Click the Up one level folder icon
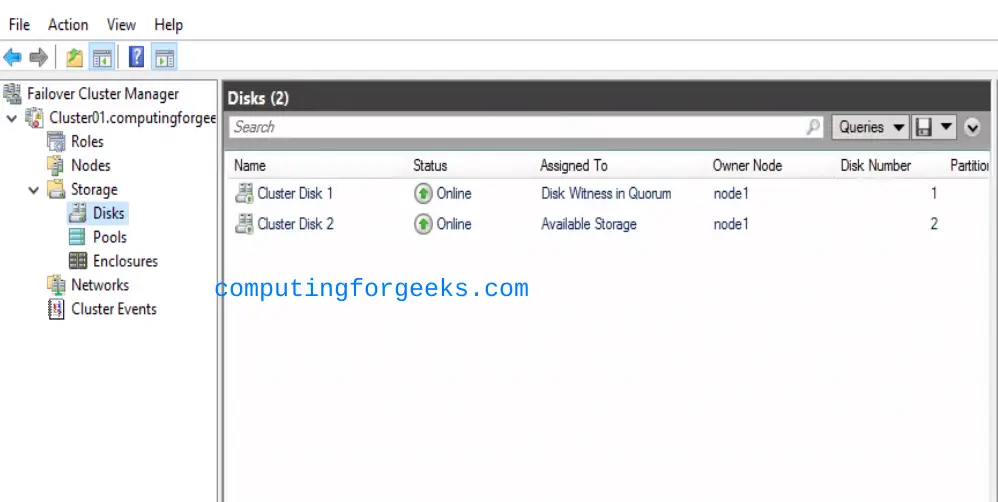The height and width of the screenshot is (502, 998). [74, 57]
